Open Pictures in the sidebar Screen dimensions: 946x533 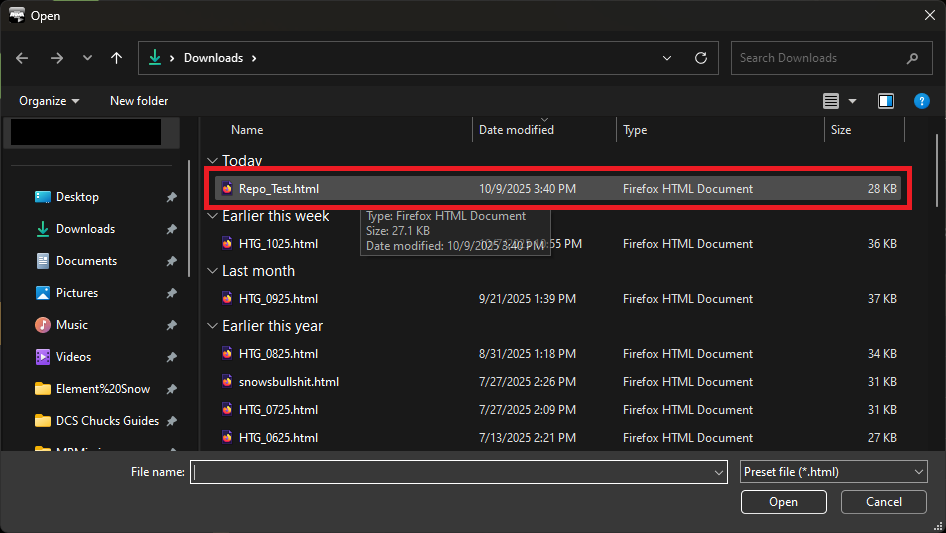(77, 293)
